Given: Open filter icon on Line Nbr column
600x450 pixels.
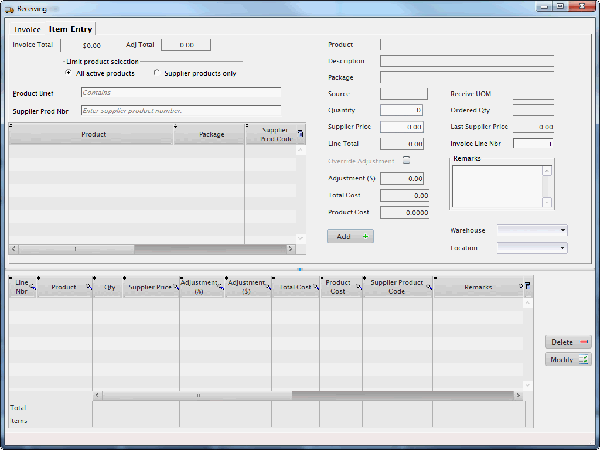Looking at the screenshot, I should 33,287.
